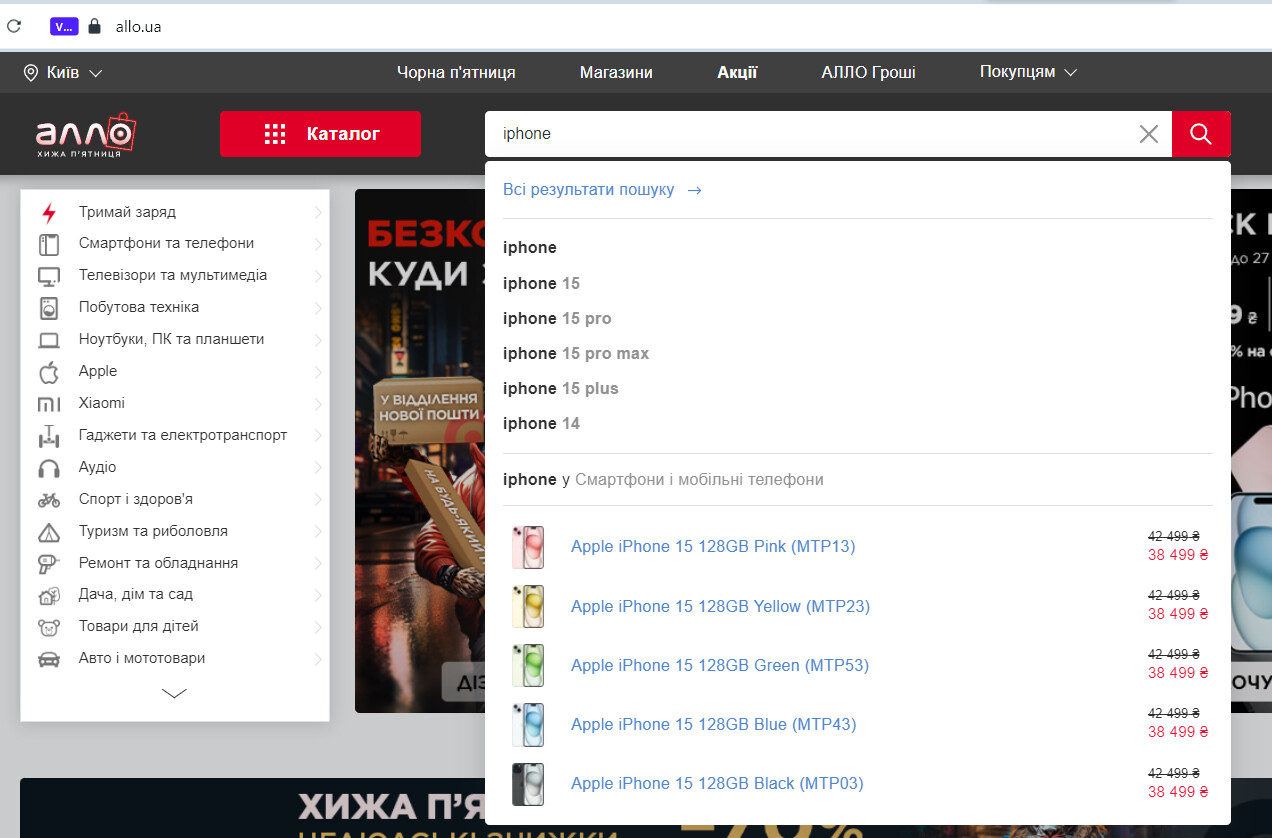The height and width of the screenshot is (838, 1272).
Task: Click the house icon for Дача, дім та сад
Action: pos(49,595)
